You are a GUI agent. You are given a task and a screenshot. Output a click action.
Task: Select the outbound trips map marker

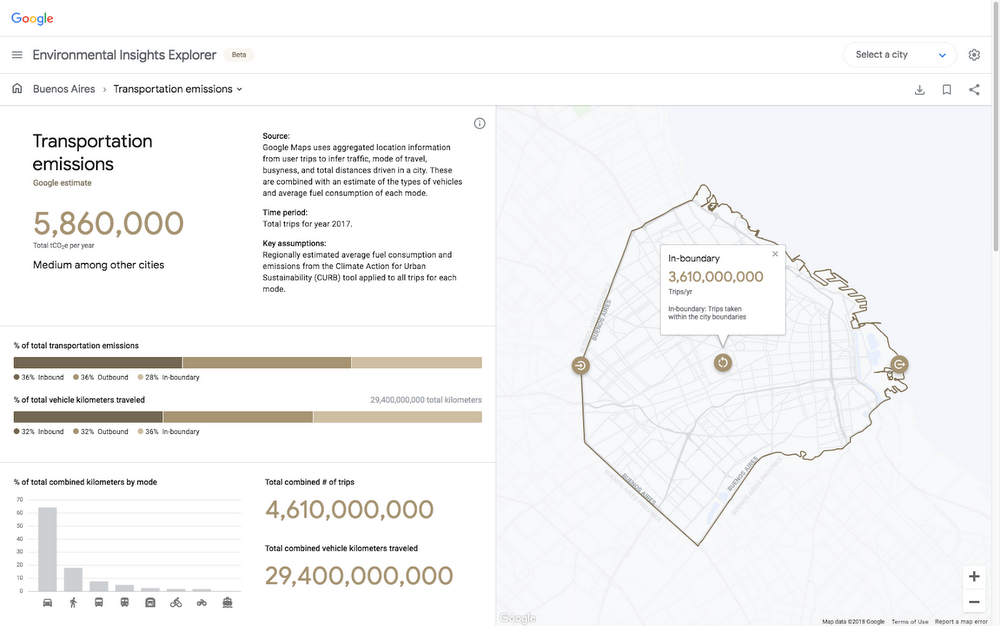coord(898,364)
